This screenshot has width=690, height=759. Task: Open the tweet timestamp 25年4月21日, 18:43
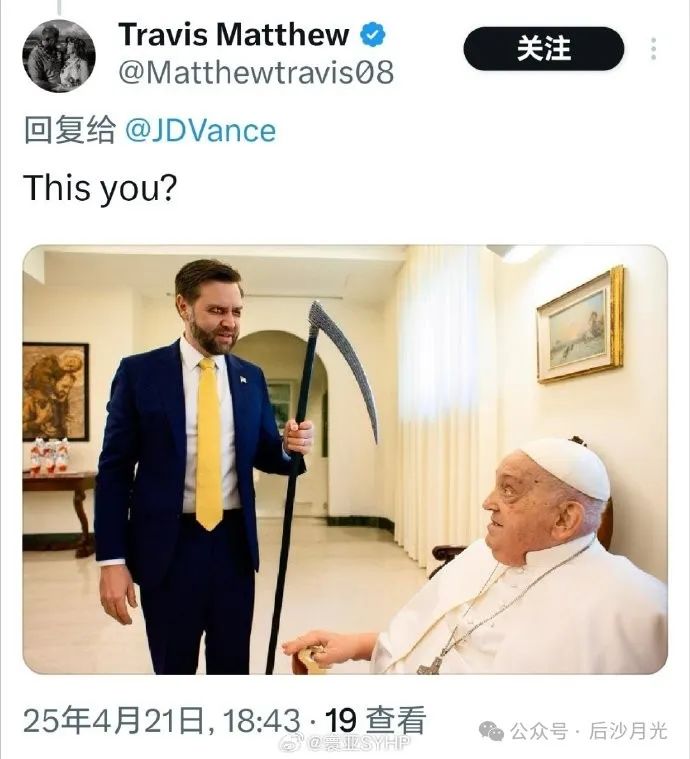coord(162,721)
